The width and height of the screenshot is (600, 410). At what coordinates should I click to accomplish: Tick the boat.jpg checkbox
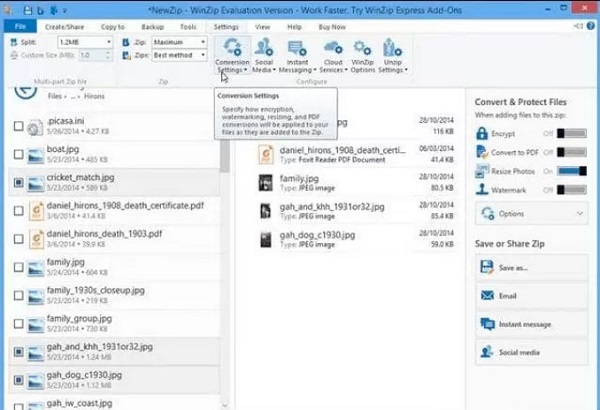click(x=18, y=154)
